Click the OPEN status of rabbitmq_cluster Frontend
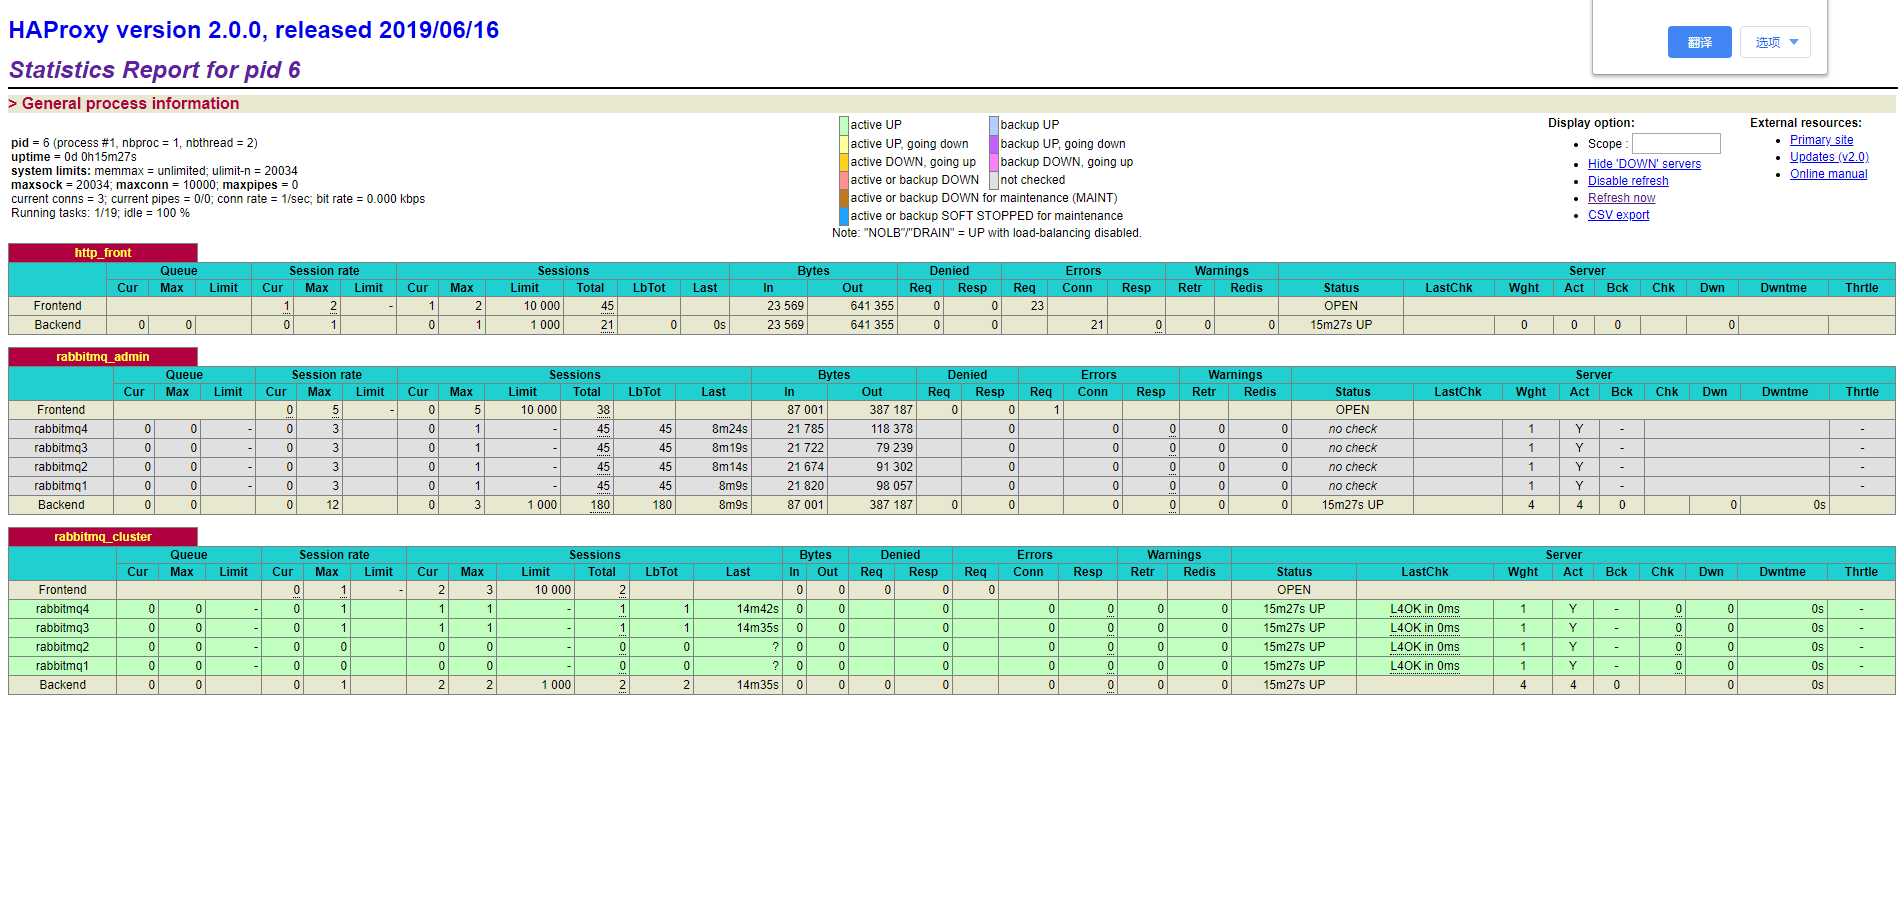The width and height of the screenshot is (1904, 920). coord(1293,590)
